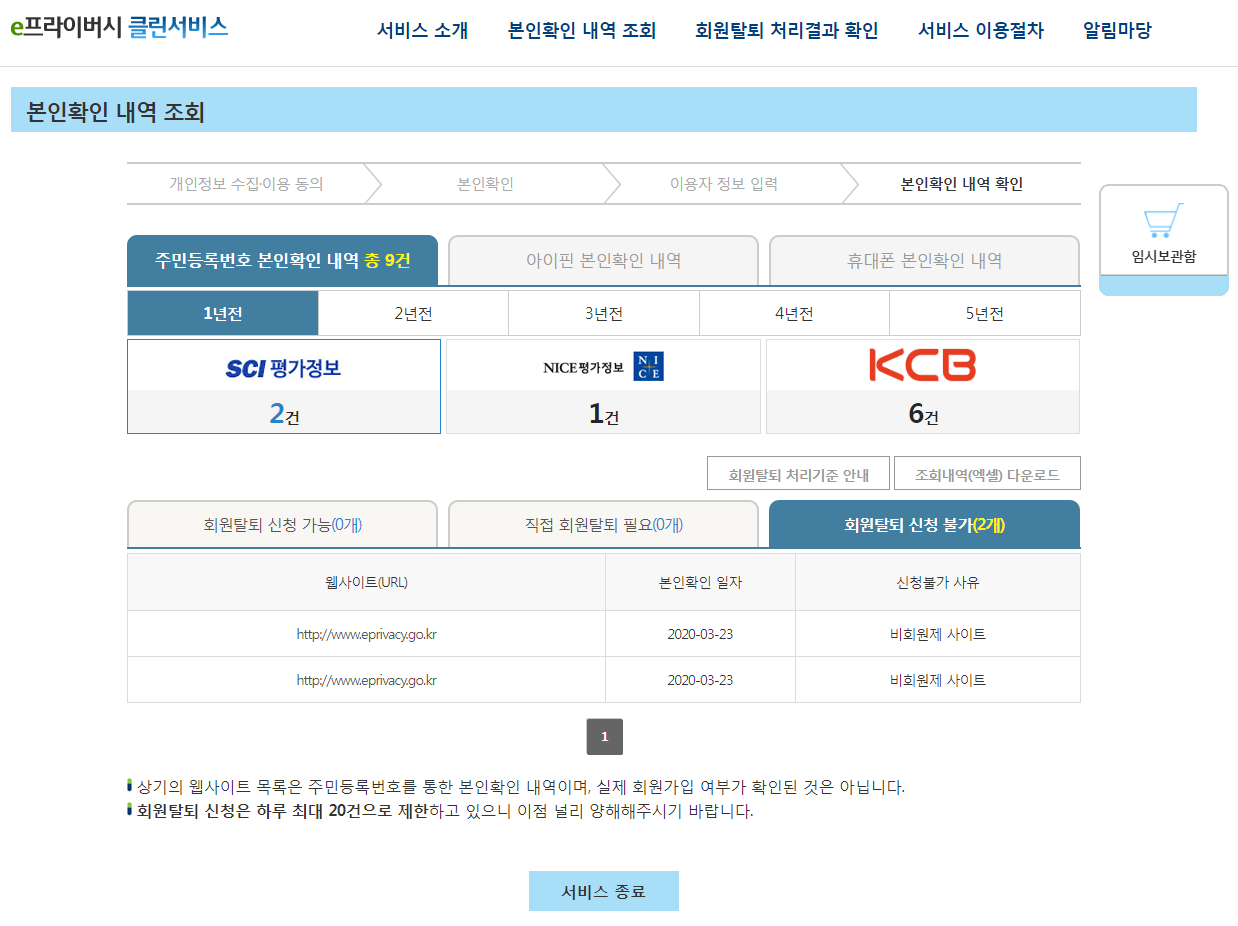The width and height of the screenshot is (1238, 926).
Task: Select the 2년전 period tab
Action: point(413,313)
